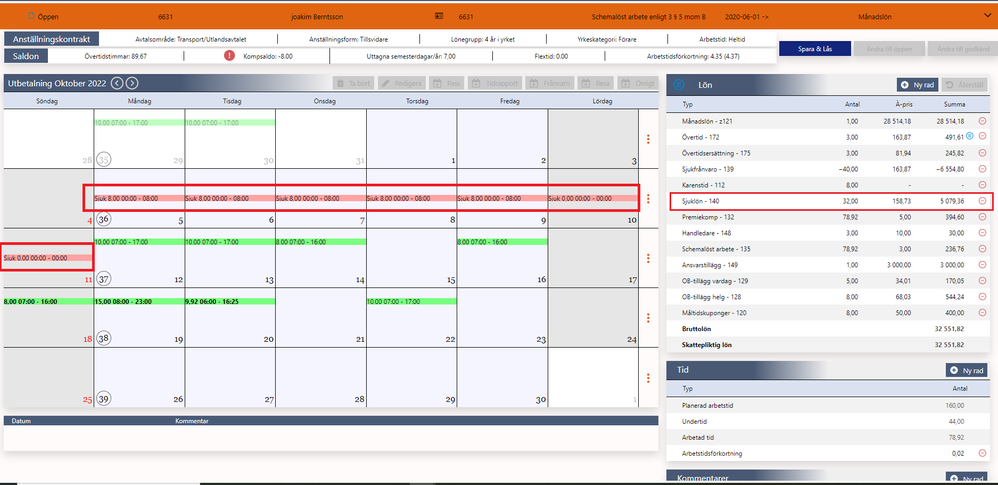This screenshot has height=485, width=998.
Task: Select Friday 16 shift 8.00 07:00 - 16:00
Action: coord(503,242)
